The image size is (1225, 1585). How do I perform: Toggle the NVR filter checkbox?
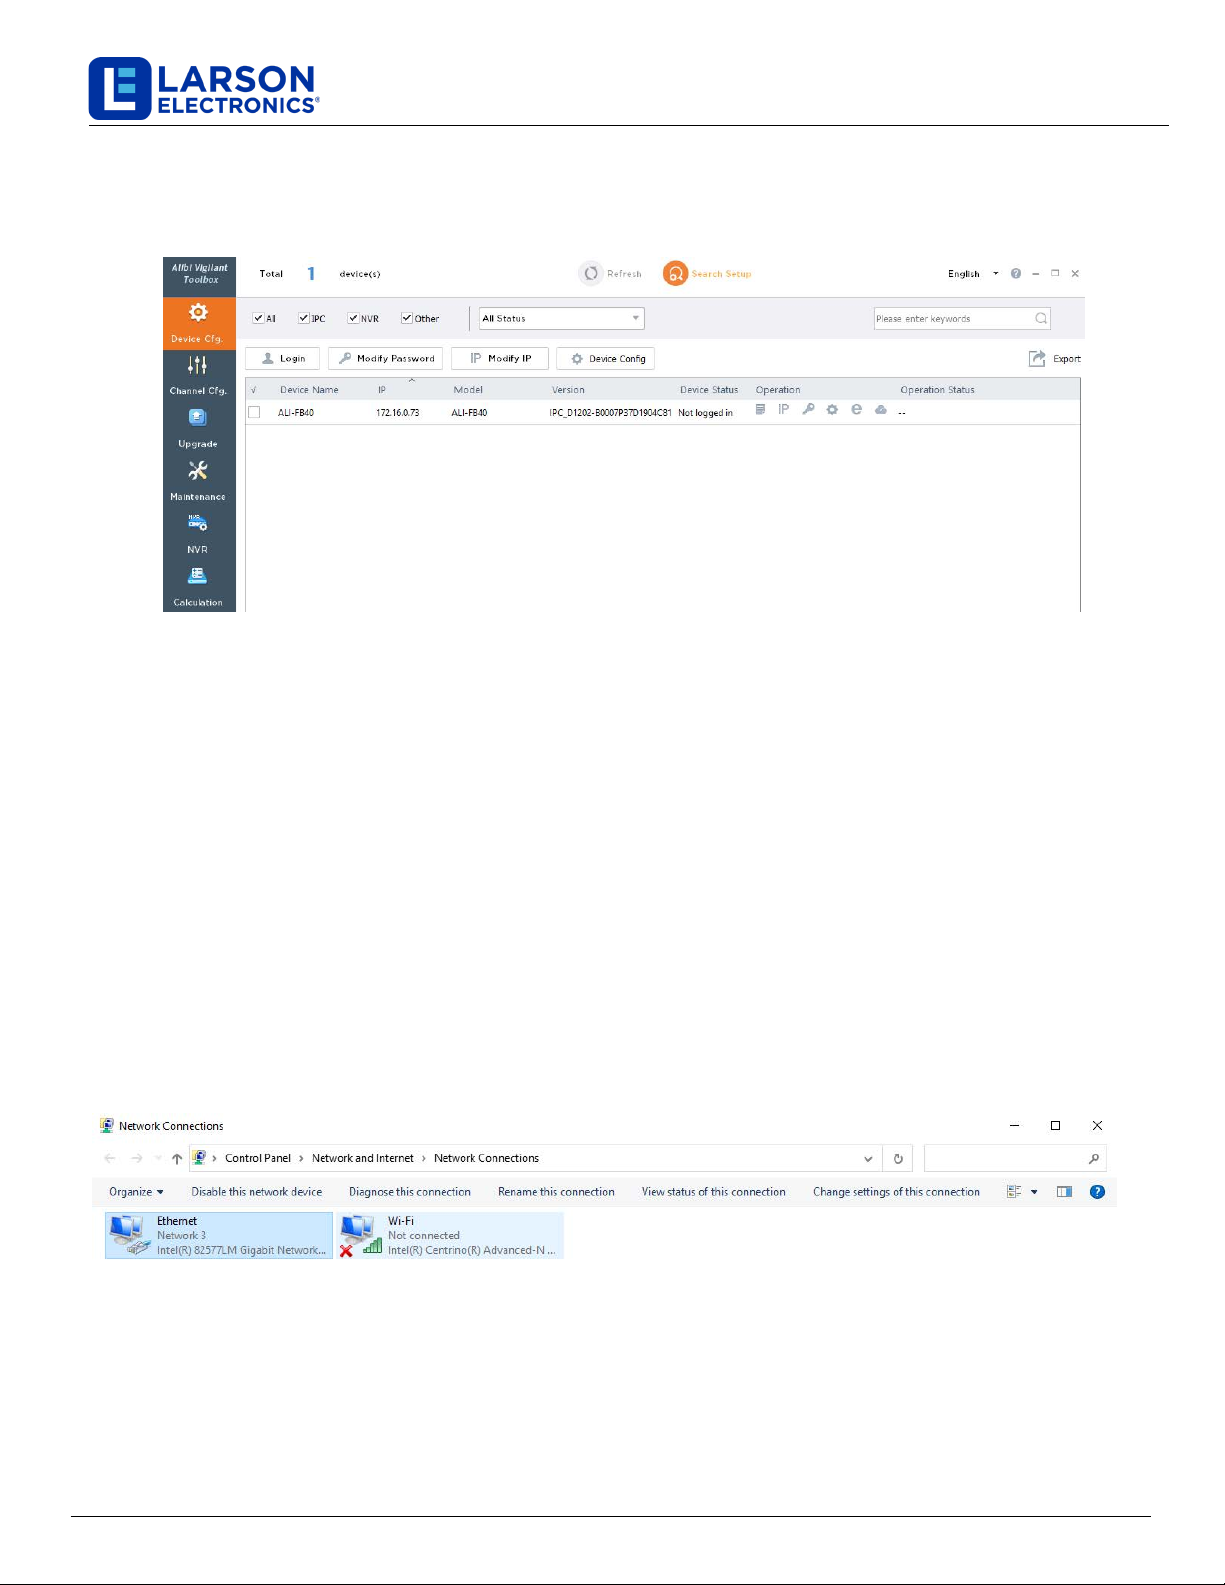pos(353,319)
